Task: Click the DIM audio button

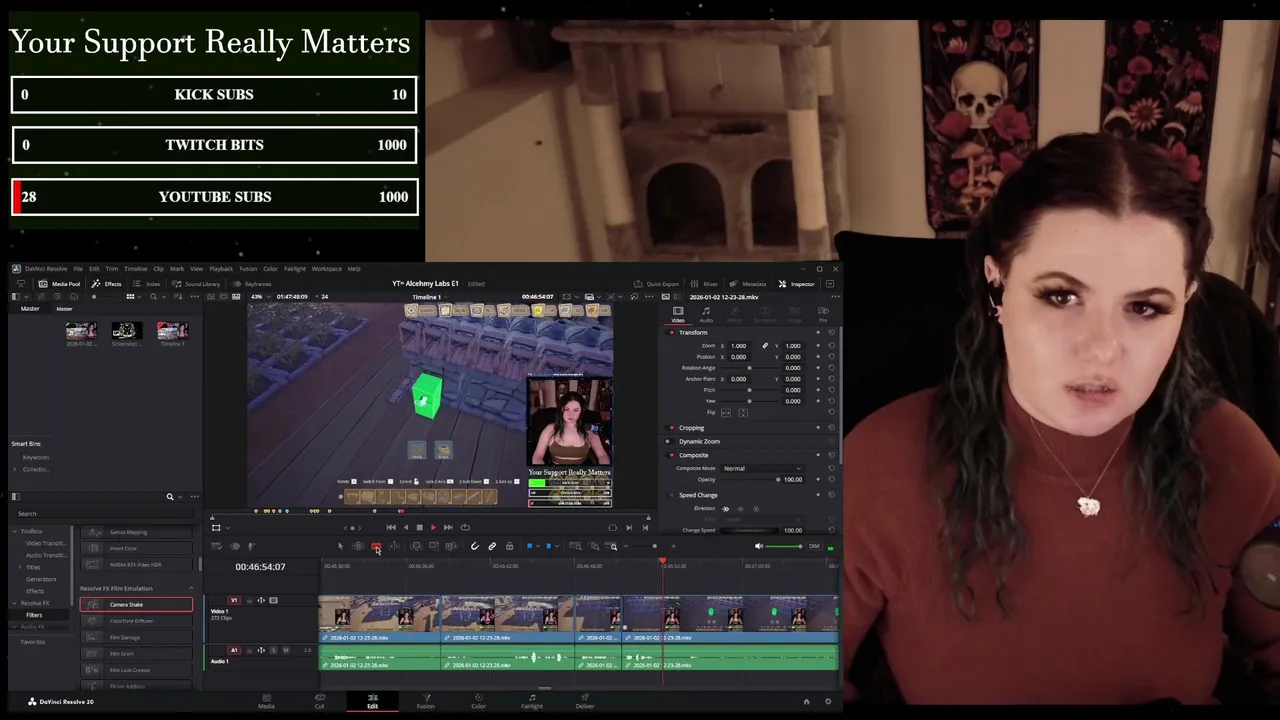Action: tap(814, 546)
